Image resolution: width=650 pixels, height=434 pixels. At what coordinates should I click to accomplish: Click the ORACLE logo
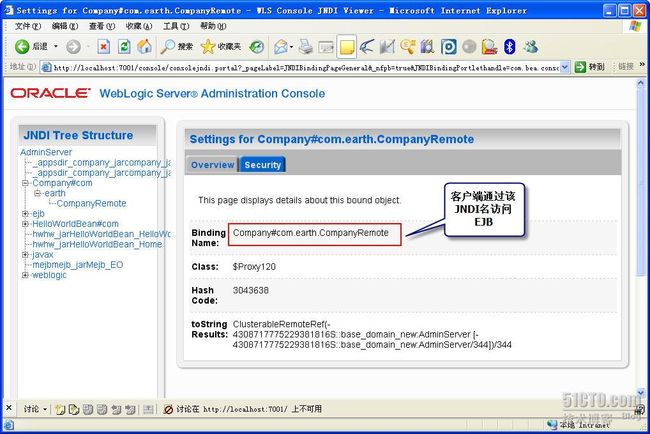point(50,93)
